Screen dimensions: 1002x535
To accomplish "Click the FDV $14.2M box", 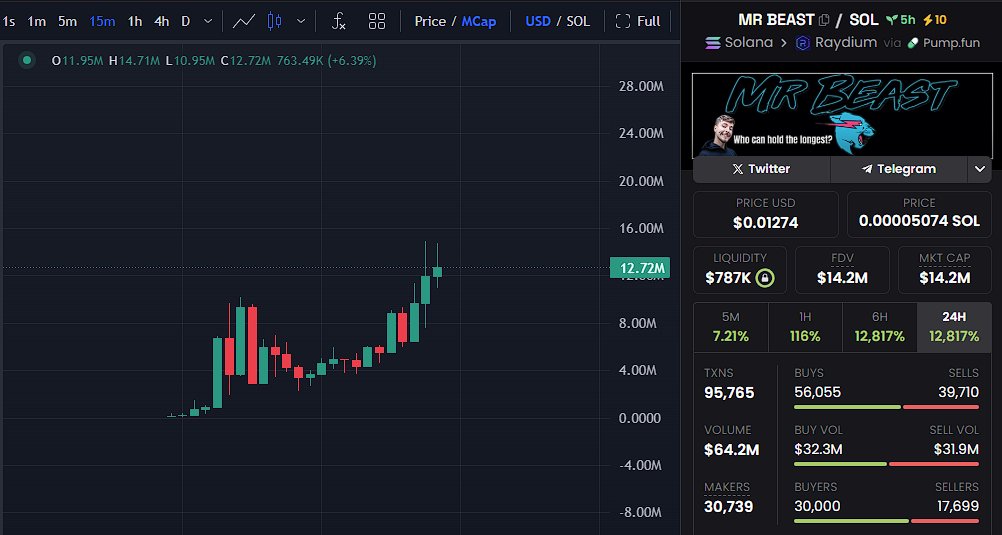I will pyautogui.click(x=842, y=269).
